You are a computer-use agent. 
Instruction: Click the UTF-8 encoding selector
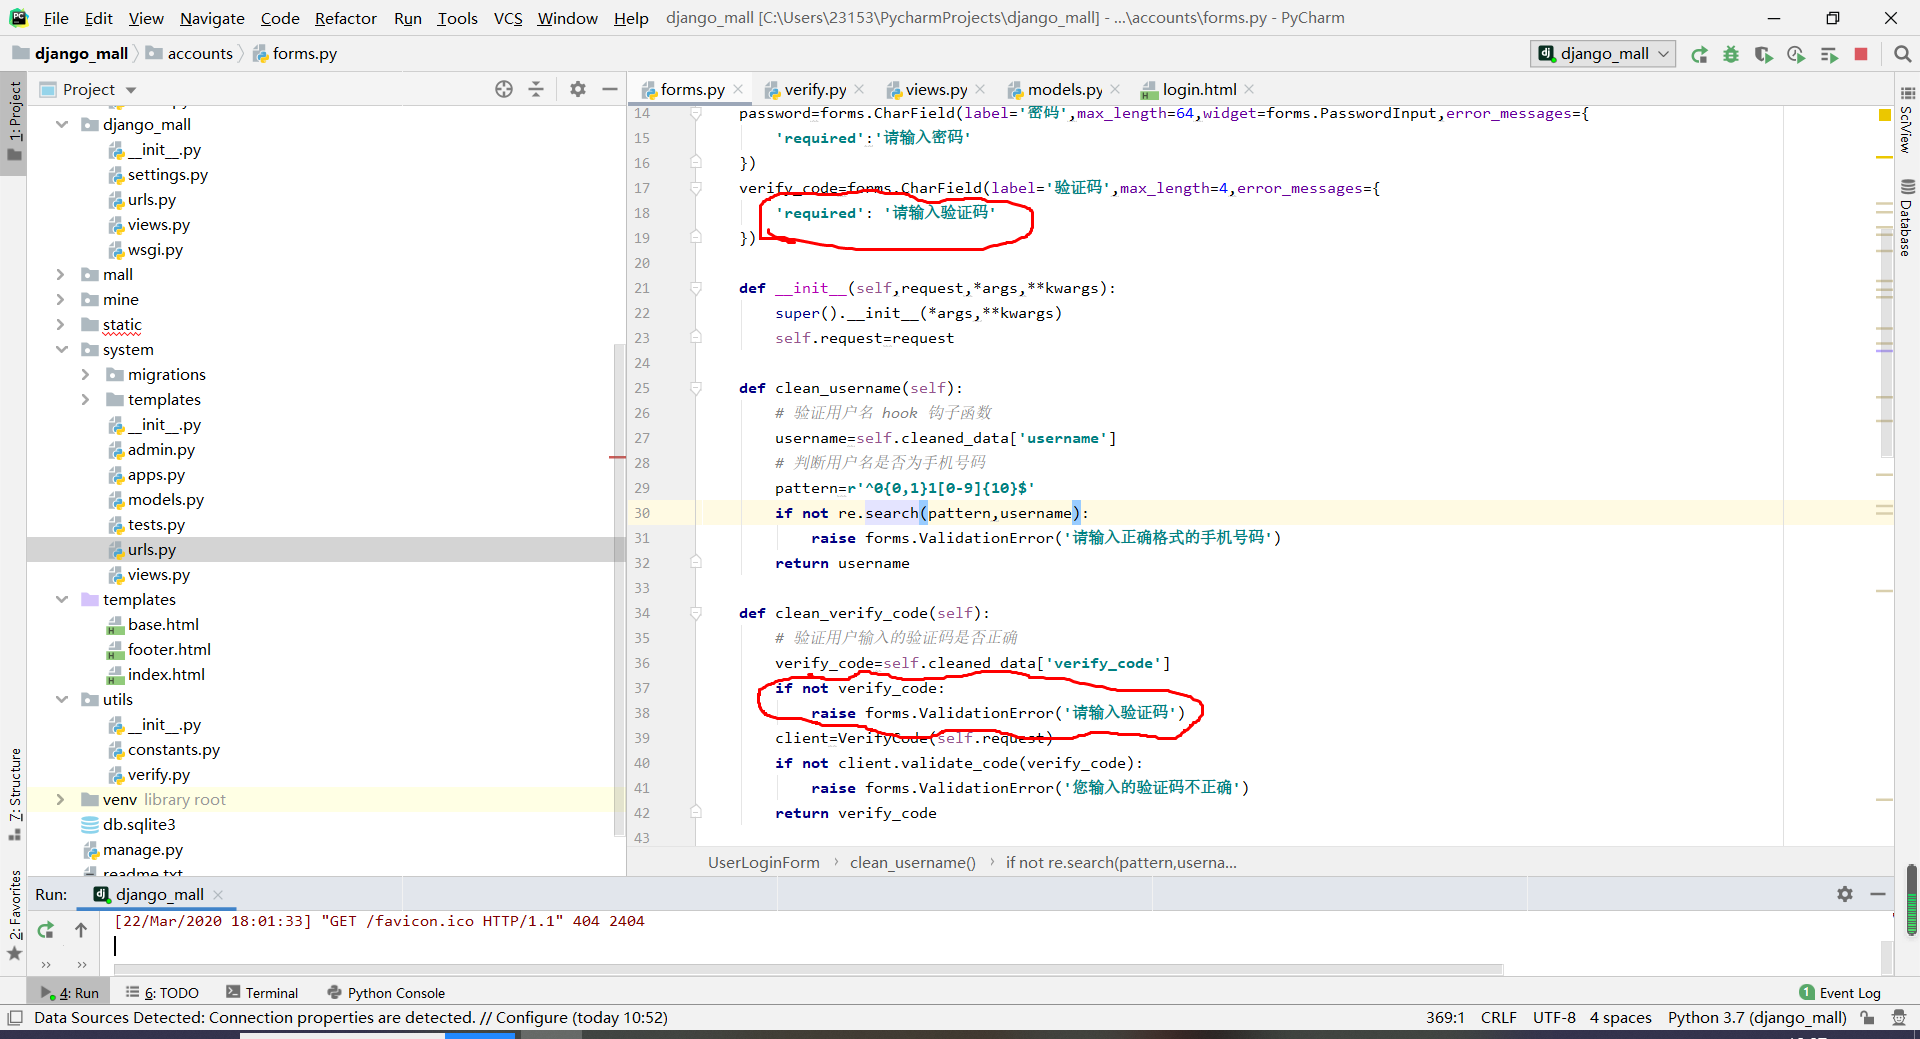click(1554, 1018)
